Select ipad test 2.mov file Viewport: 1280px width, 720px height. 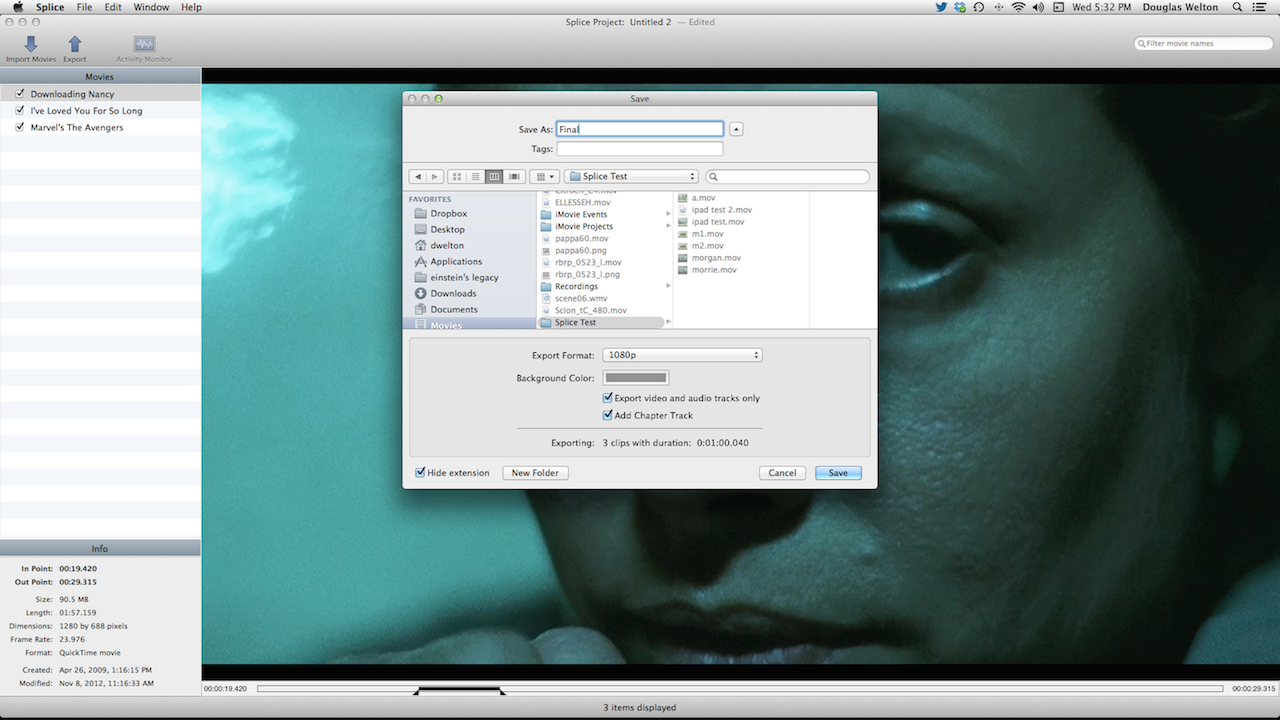(x=722, y=210)
